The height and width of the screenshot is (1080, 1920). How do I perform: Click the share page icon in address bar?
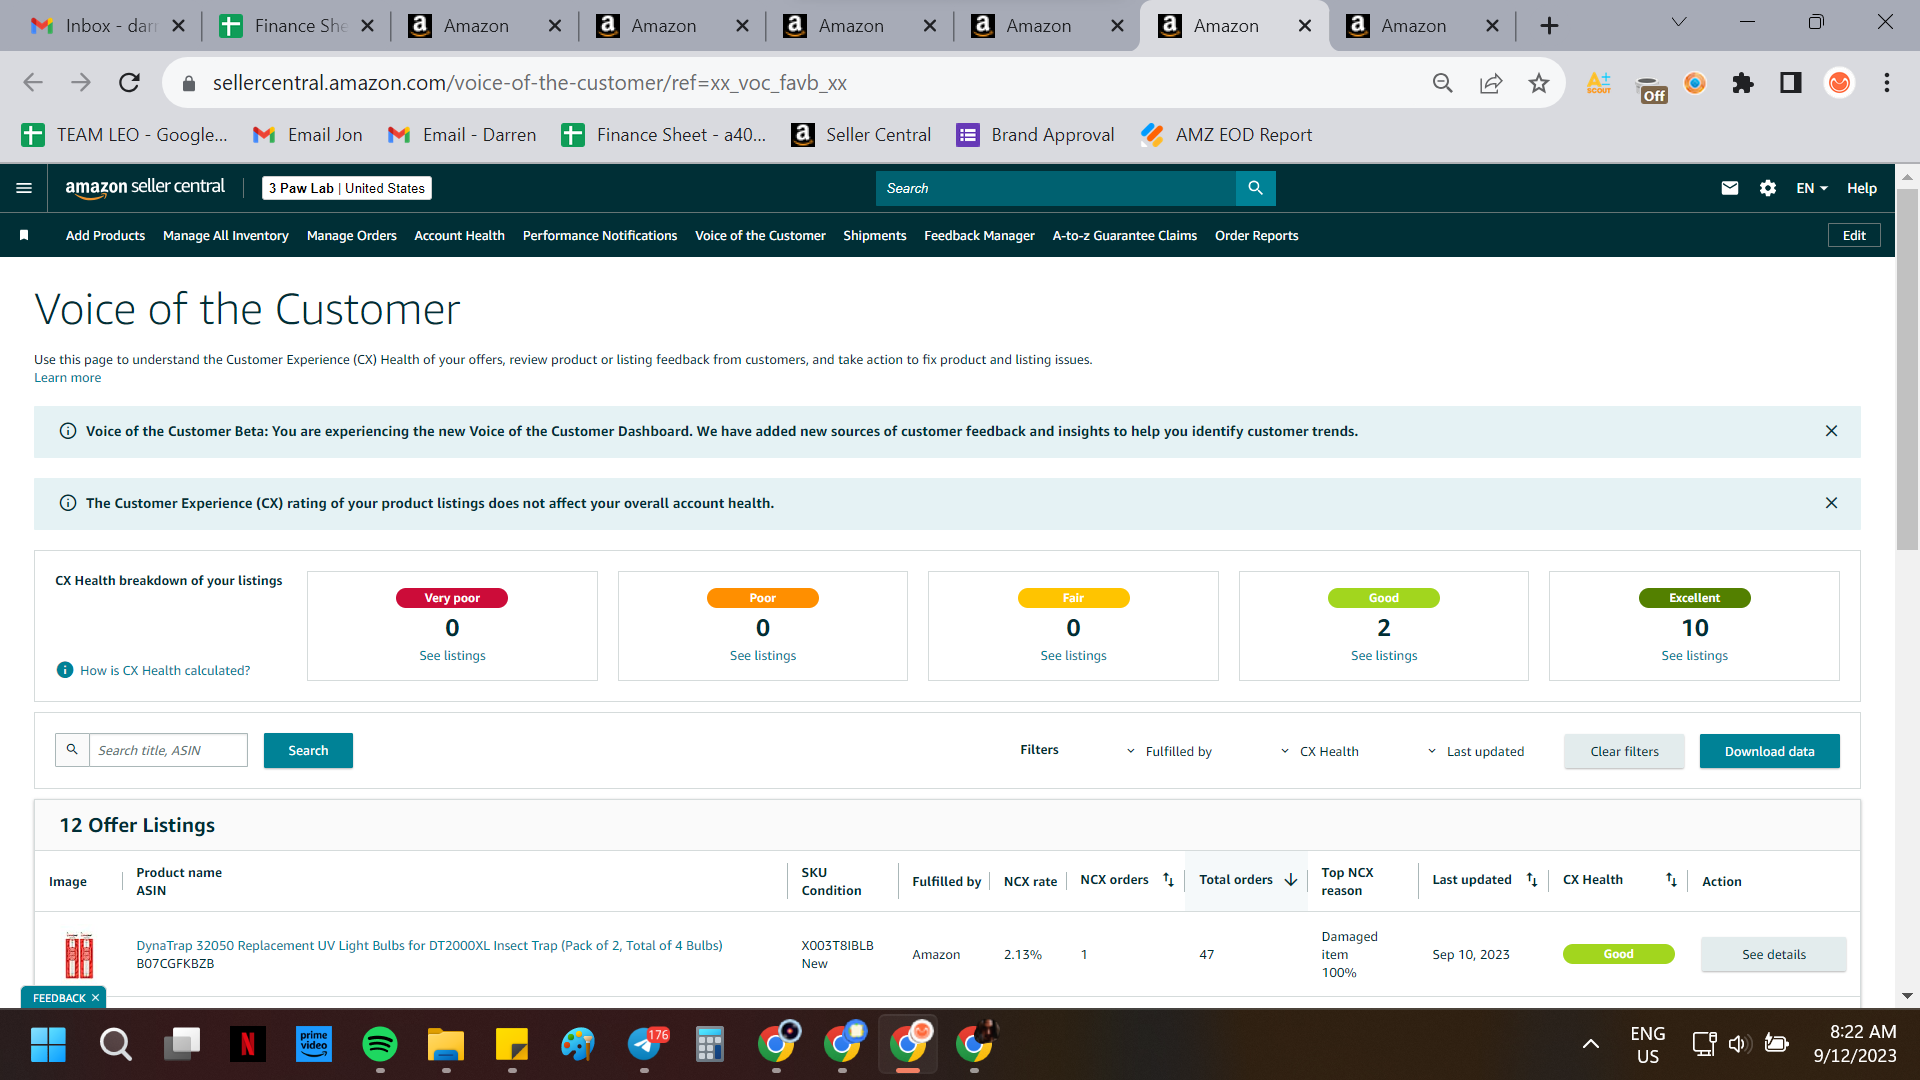coord(1491,83)
